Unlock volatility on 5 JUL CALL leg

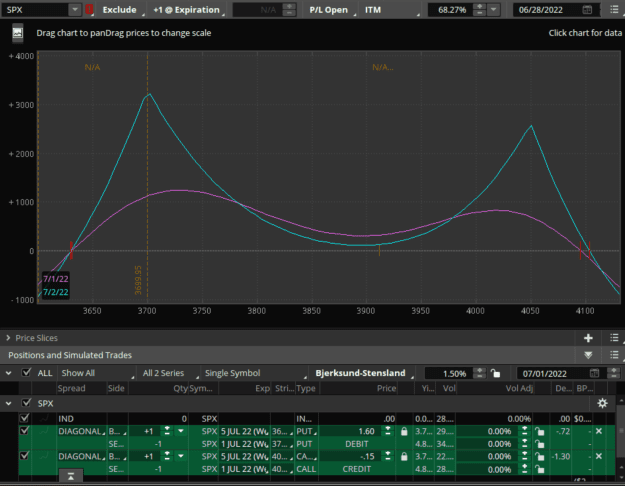[539, 456]
